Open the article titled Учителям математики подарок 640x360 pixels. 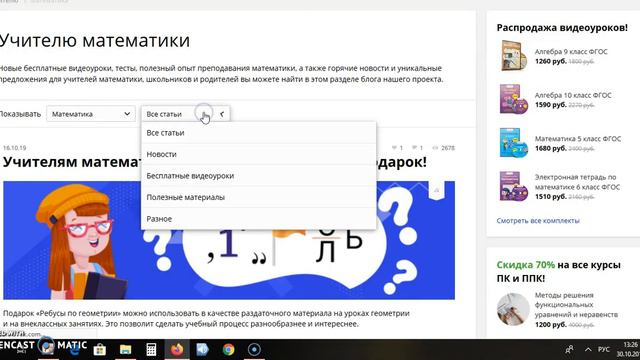215,162
